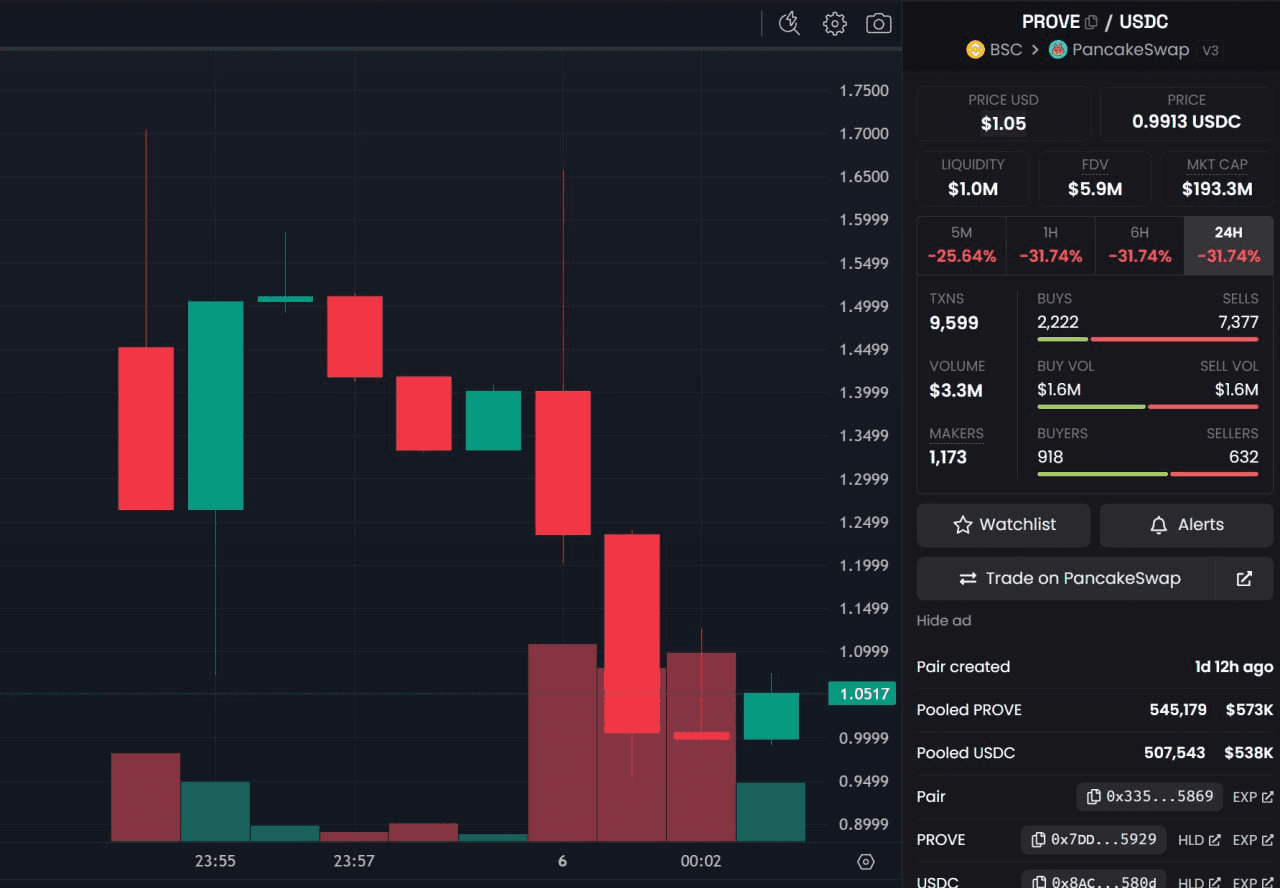Click the 0.8999 price axis label

coord(863,825)
